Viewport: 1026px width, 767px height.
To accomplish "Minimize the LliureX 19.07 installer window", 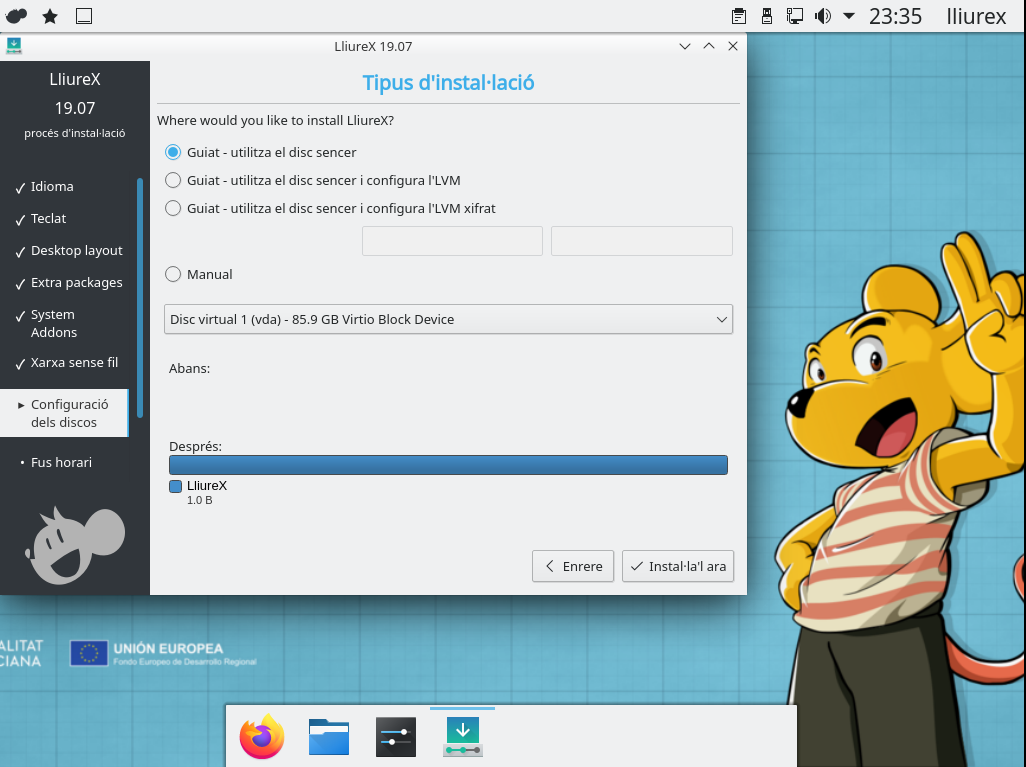I will pos(685,46).
